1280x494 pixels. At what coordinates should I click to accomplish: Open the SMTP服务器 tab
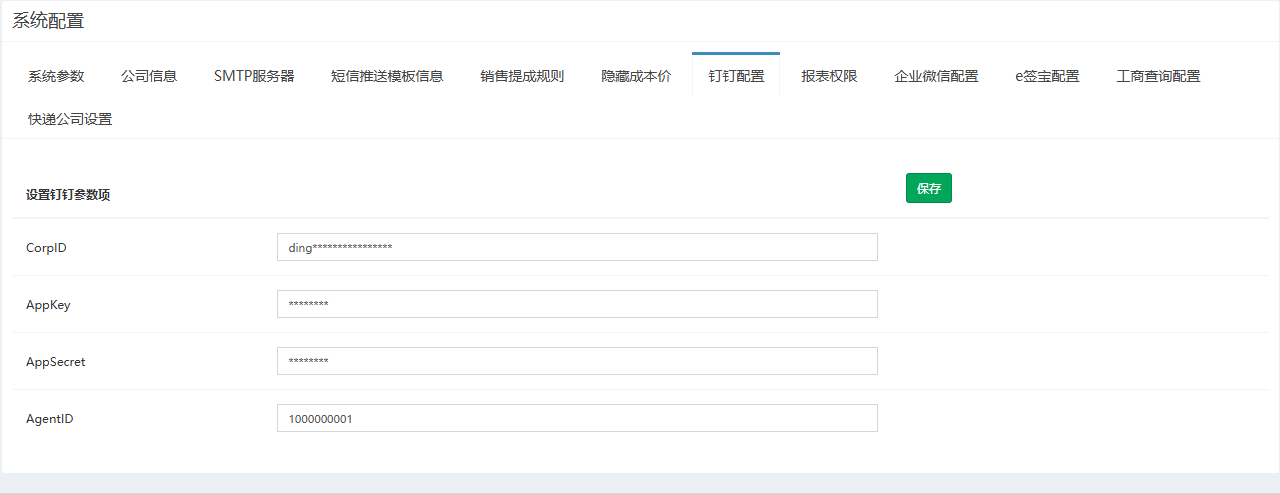point(254,76)
